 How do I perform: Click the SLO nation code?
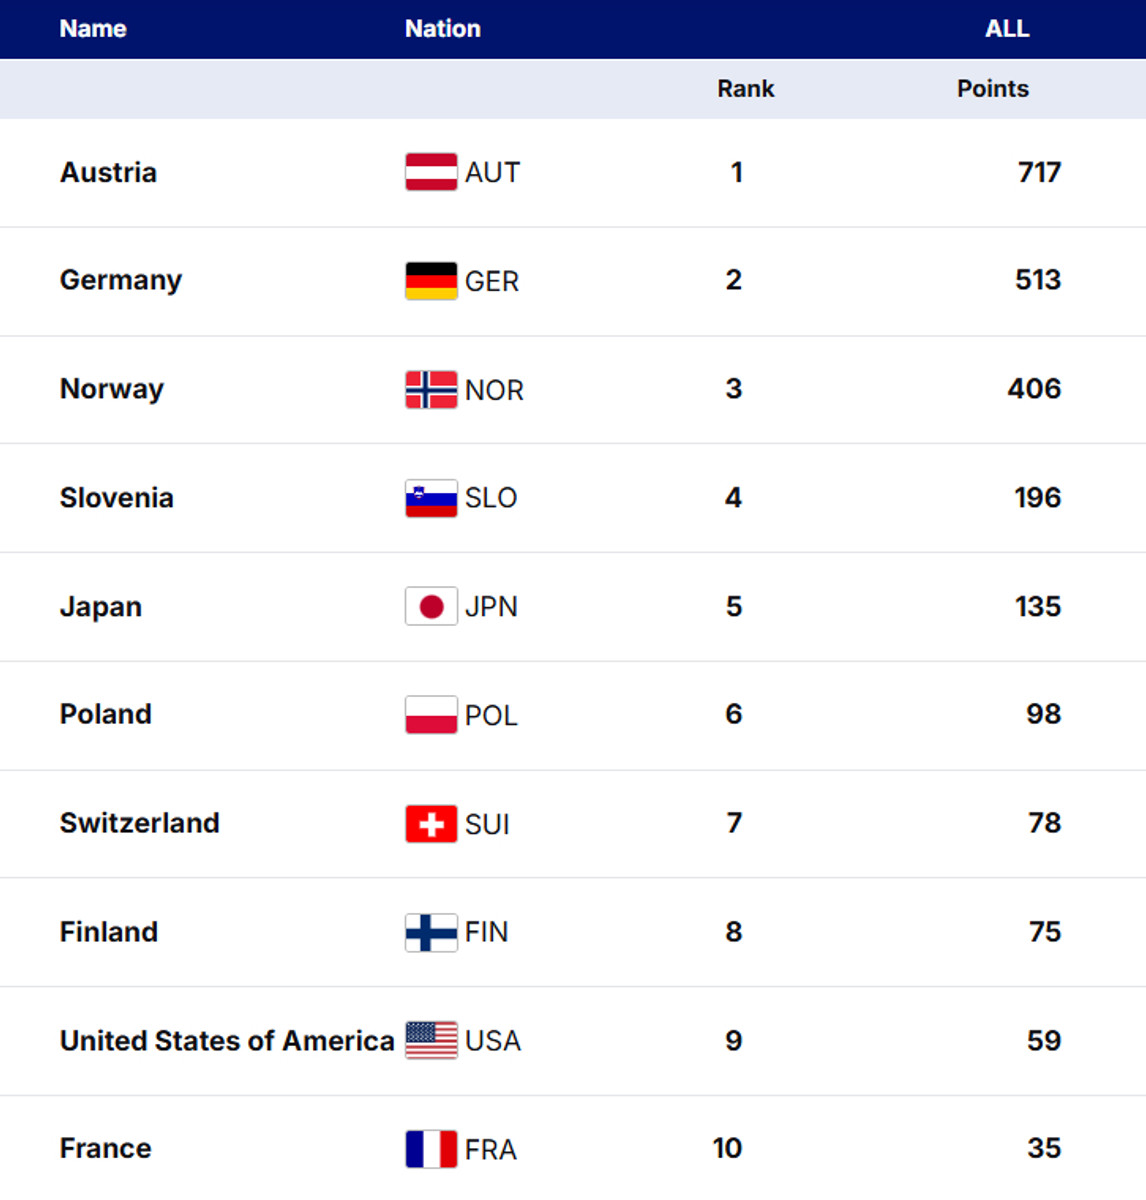491,498
